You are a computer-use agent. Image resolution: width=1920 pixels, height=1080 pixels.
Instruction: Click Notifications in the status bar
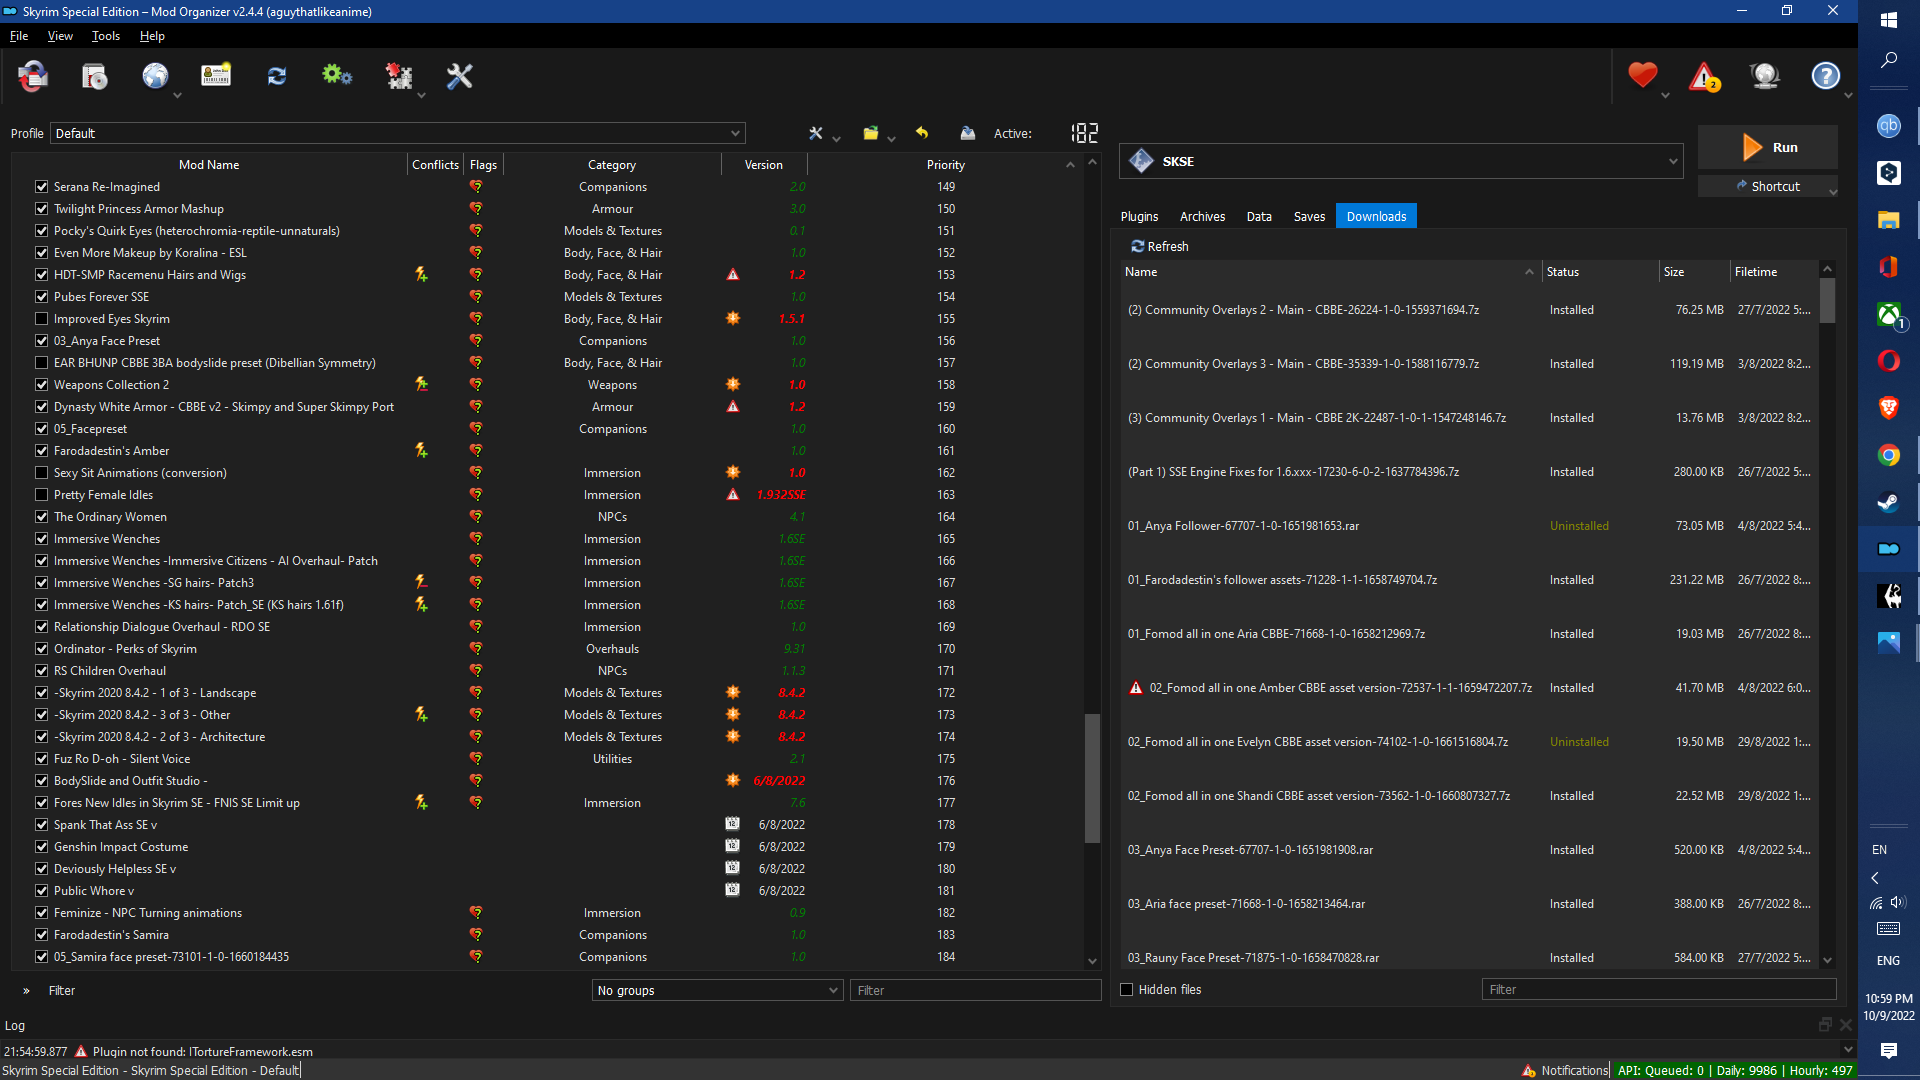tap(1565, 1071)
